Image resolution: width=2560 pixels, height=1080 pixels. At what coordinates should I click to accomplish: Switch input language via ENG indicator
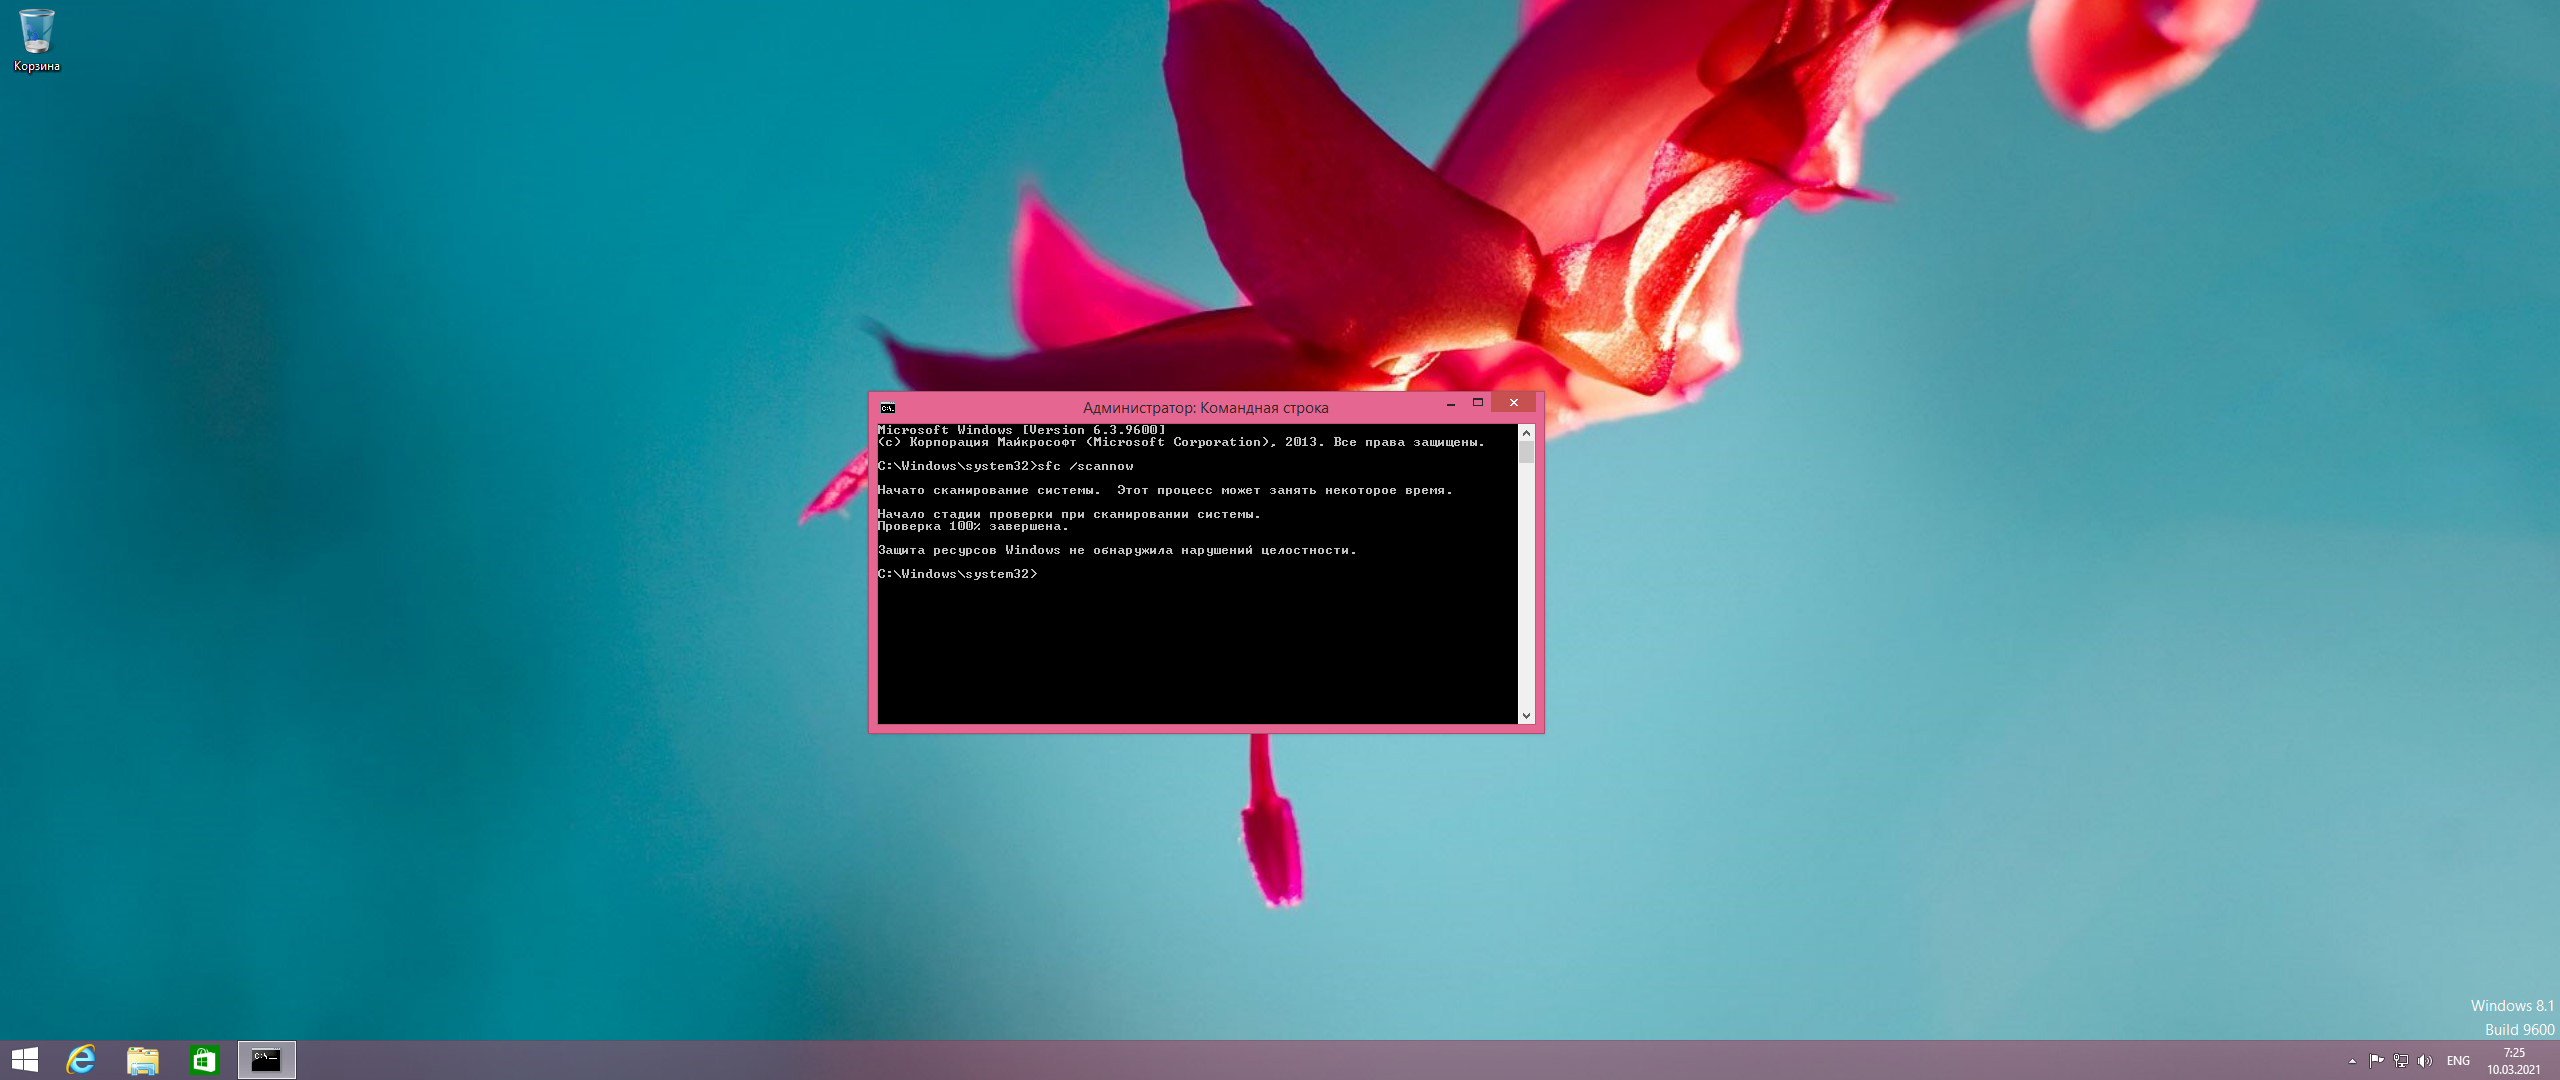[x=2458, y=1061]
